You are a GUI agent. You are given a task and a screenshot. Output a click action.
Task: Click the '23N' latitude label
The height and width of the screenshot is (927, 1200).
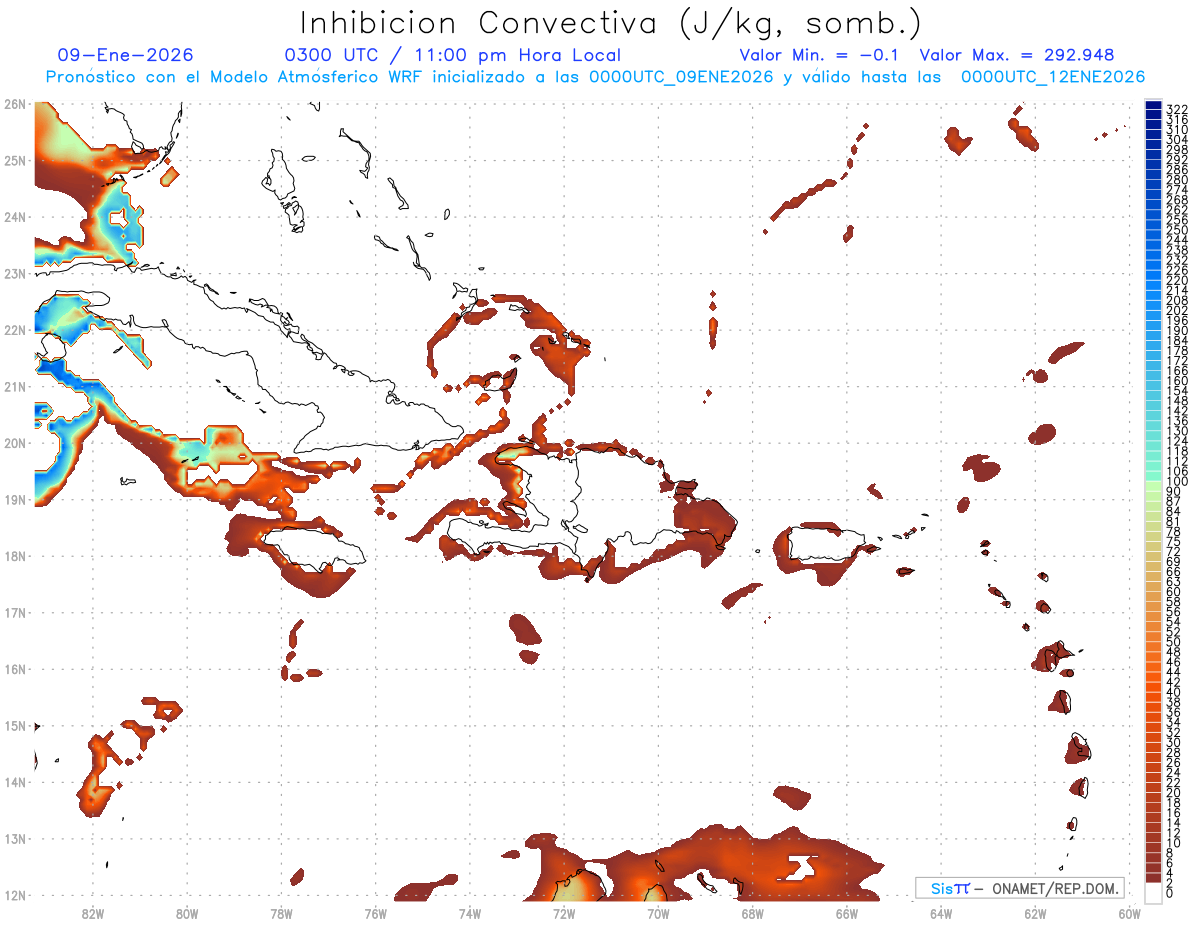click(14, 274)
